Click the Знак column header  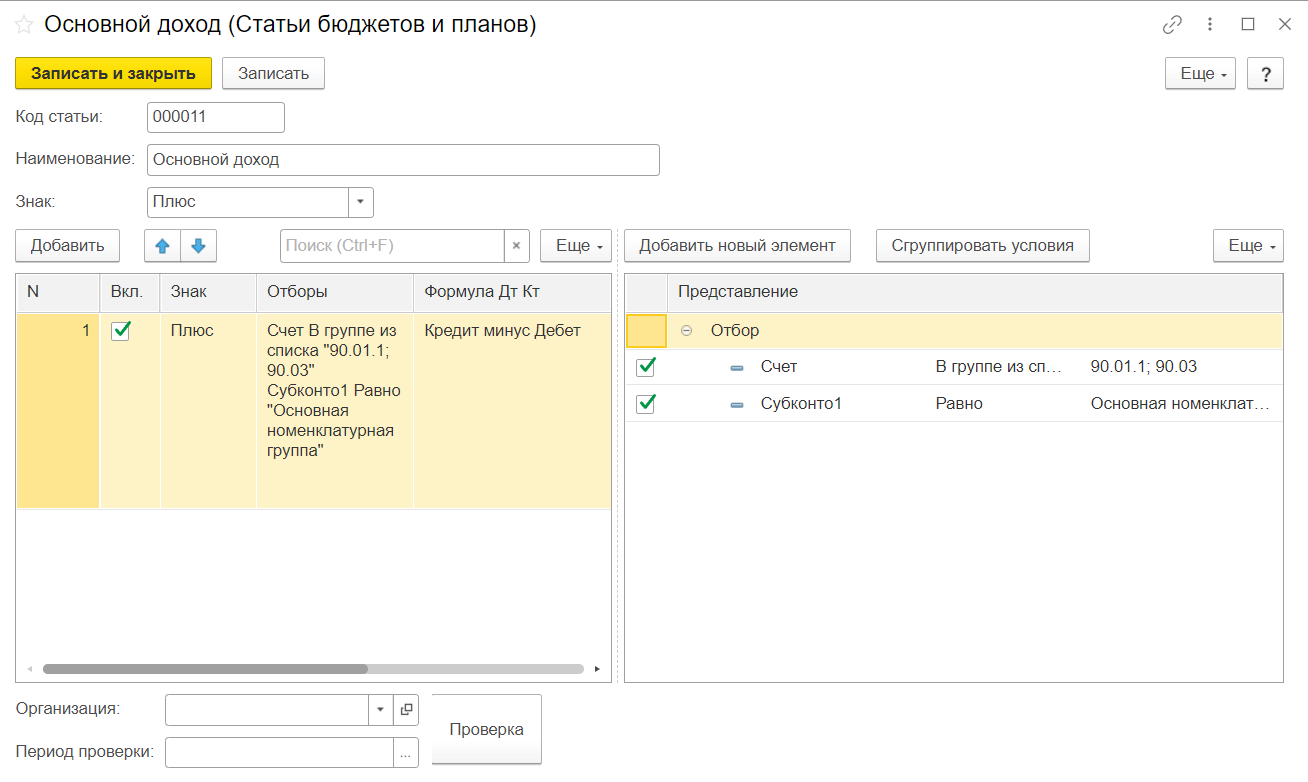208,292
